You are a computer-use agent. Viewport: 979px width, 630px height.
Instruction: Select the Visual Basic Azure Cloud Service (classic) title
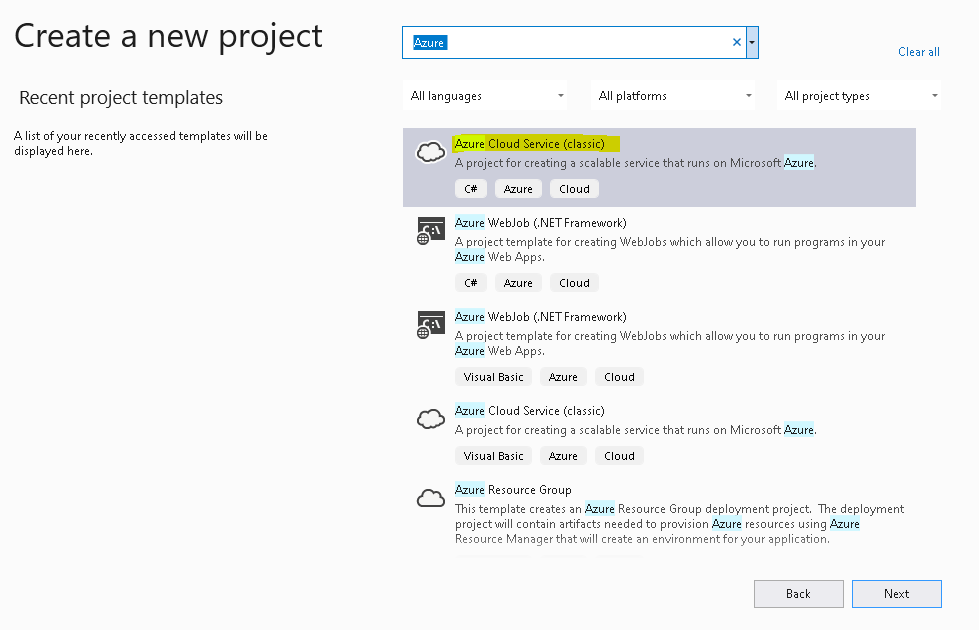(x=529, y=411)
